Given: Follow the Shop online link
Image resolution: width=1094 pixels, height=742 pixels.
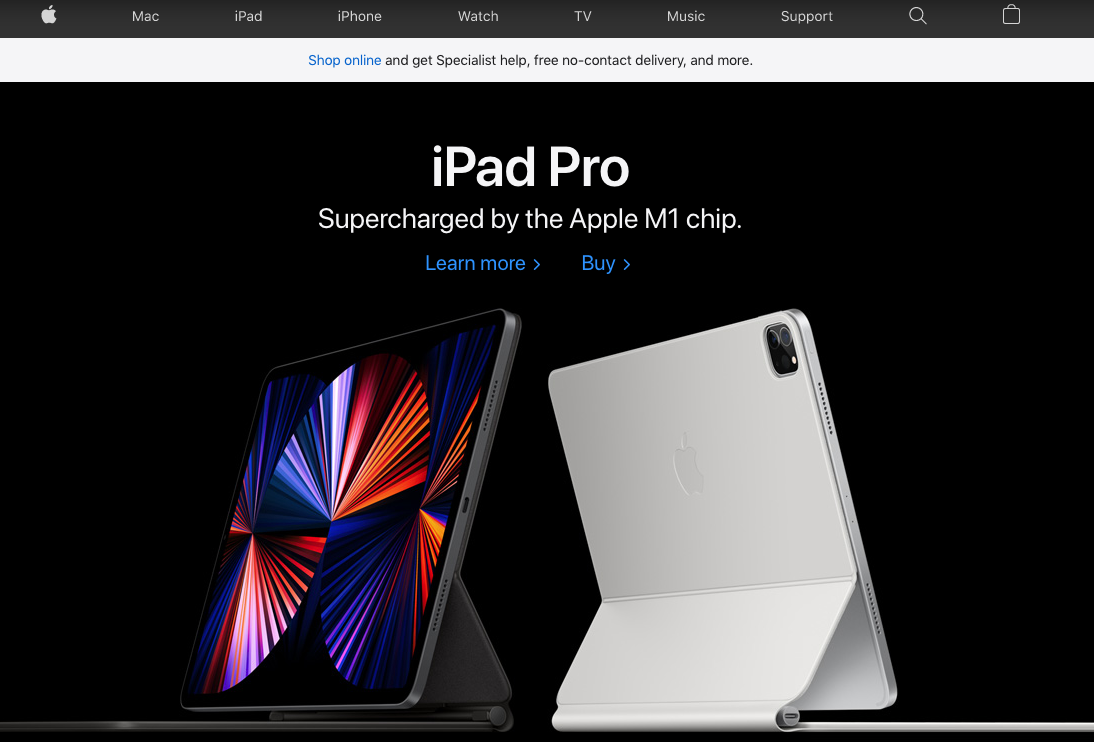Looking at the screenshot, I should pos(345,61).
